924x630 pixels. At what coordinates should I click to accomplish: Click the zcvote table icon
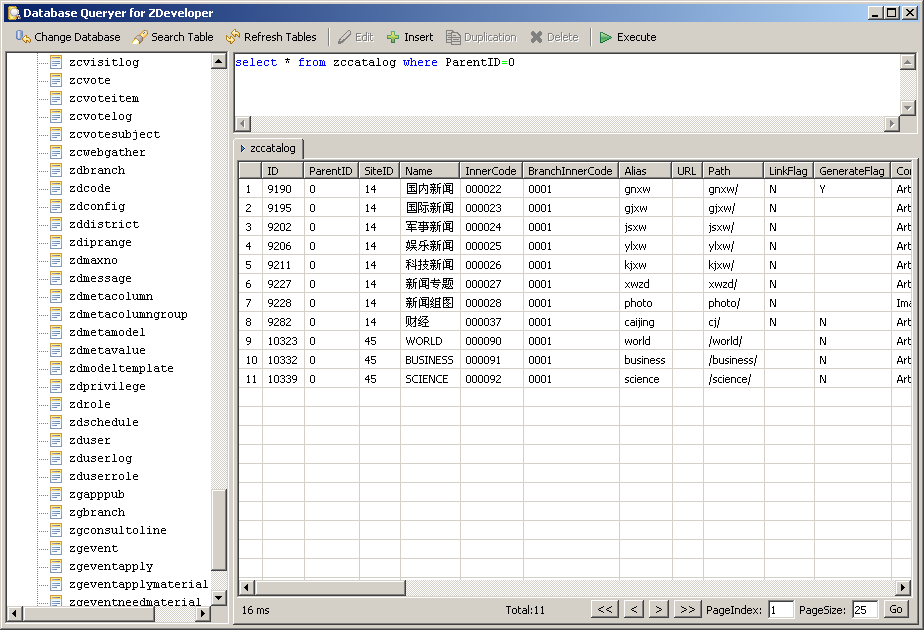click(56, 80)
